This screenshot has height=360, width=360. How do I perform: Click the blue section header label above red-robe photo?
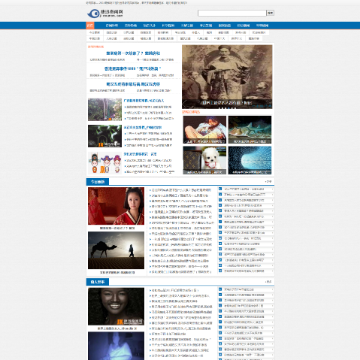[97, 182]
